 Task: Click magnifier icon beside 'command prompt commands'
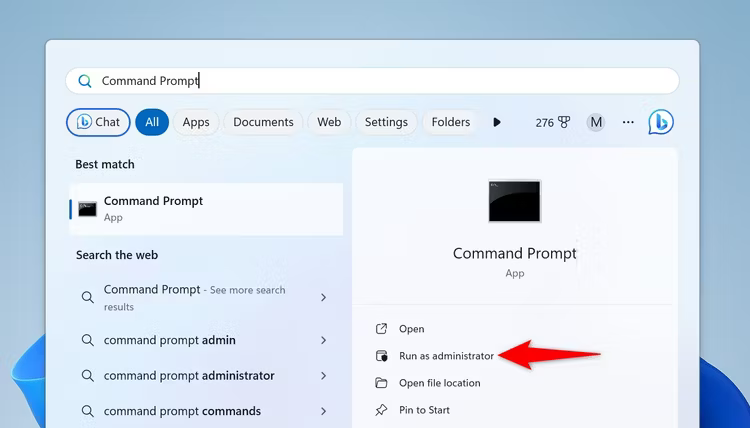(x=88, y=411)
